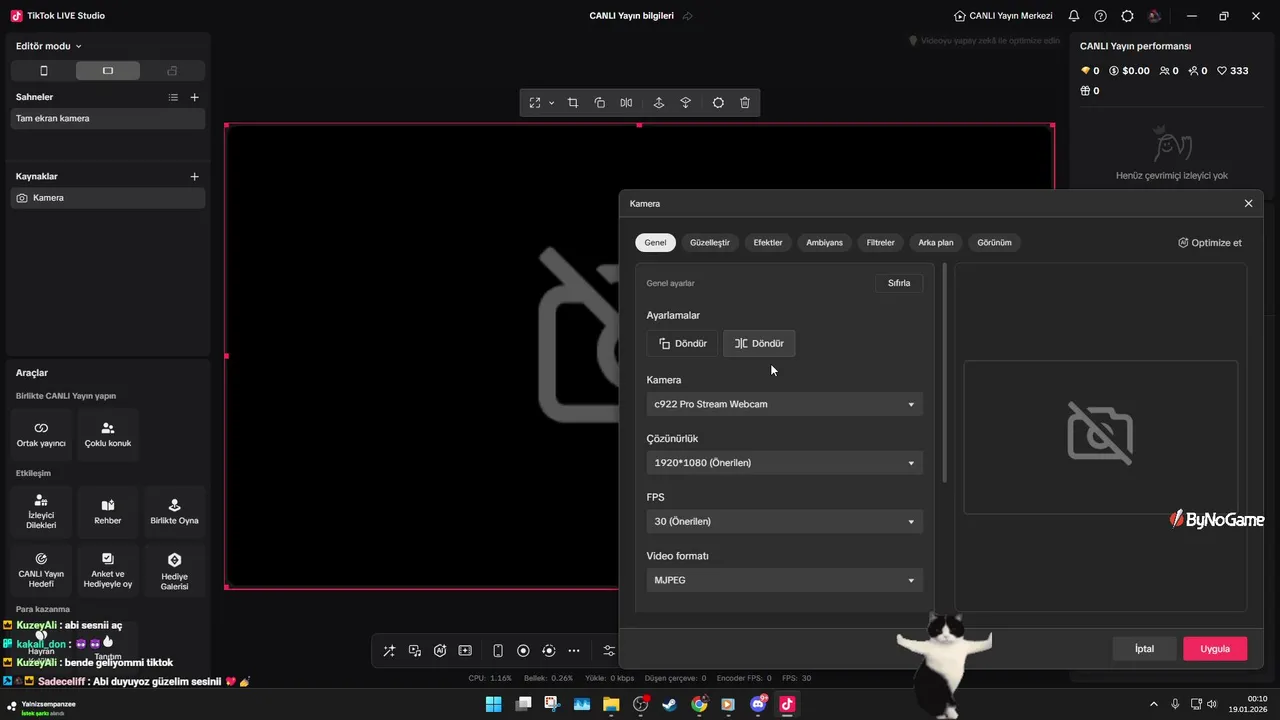Open the fit options dropdown arrow

[x=551, y=103]
